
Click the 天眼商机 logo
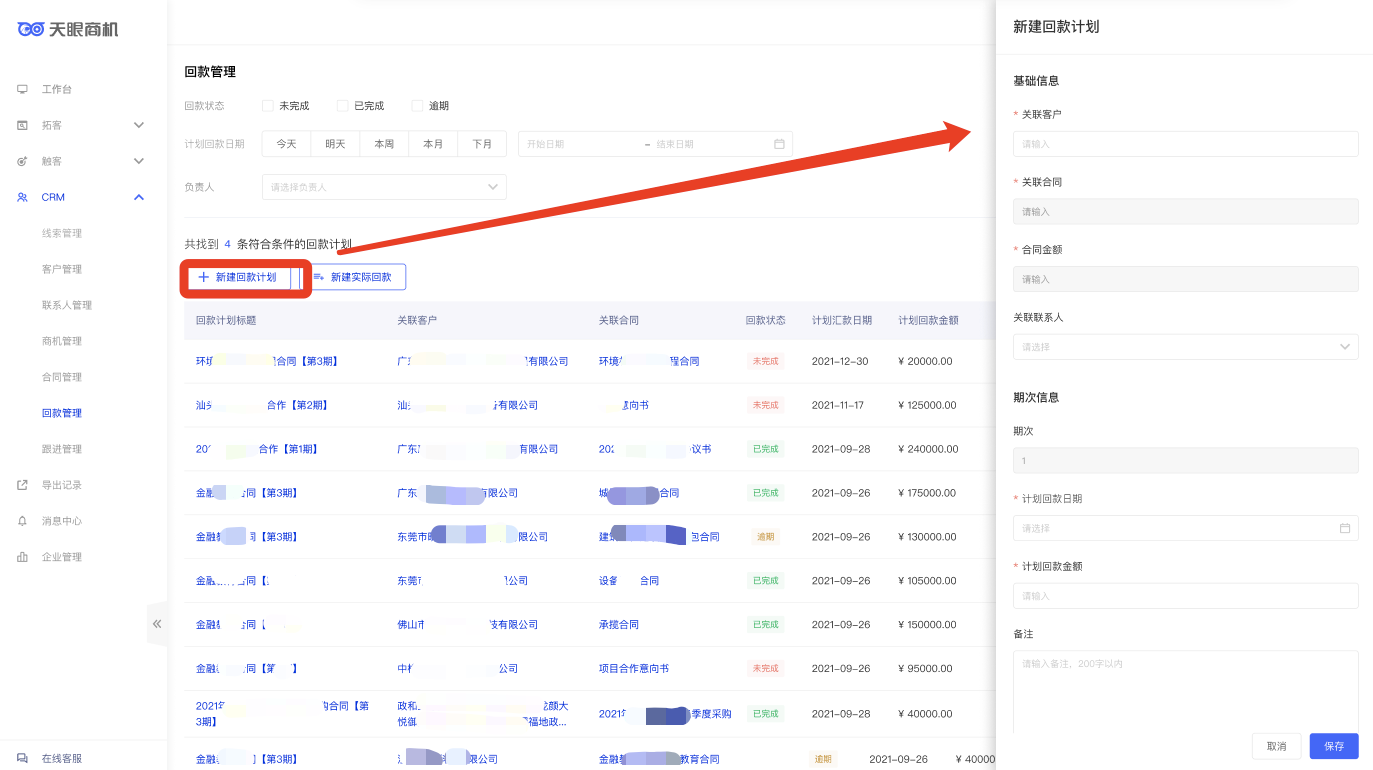click(x=68, y=29)
